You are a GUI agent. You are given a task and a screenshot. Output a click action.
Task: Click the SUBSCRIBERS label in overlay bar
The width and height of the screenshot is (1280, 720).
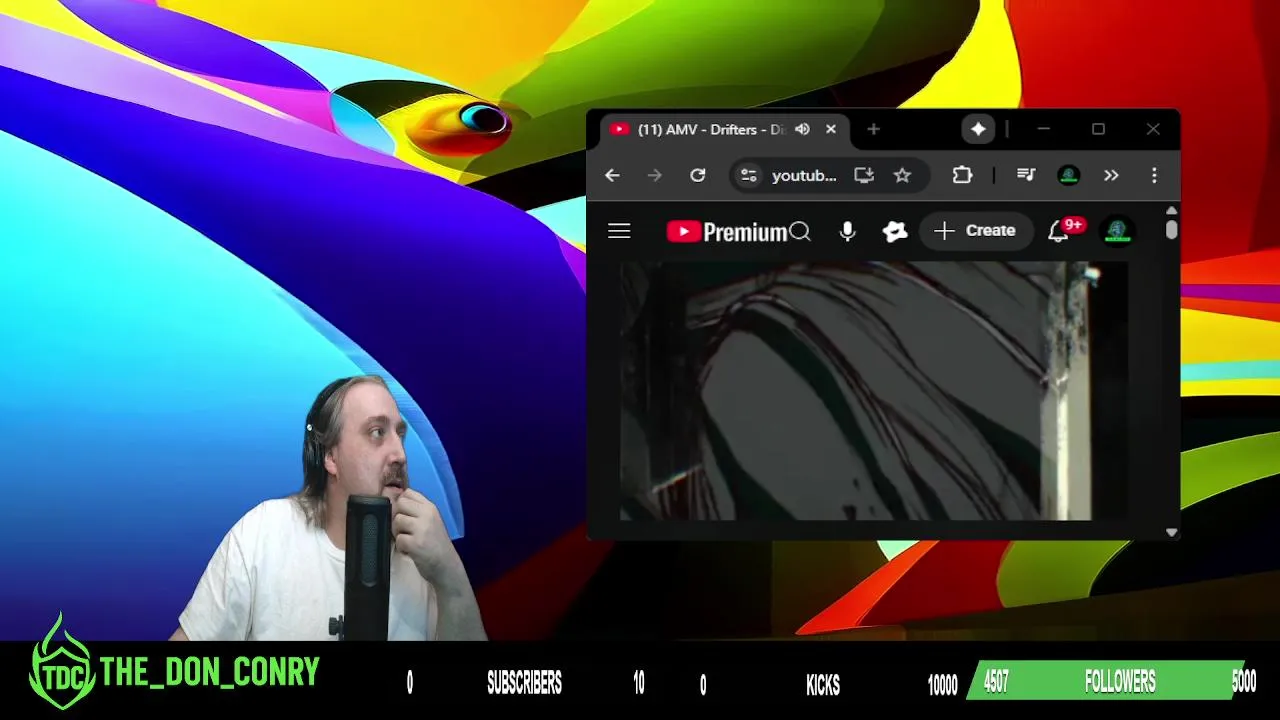pos(524,683)
